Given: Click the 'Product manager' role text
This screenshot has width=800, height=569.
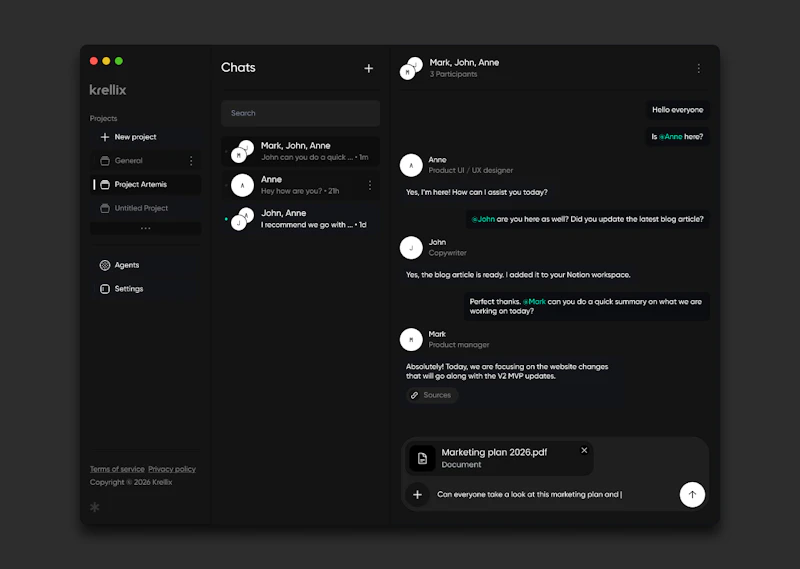Looking at the screenshot, I should pos(459,345).
